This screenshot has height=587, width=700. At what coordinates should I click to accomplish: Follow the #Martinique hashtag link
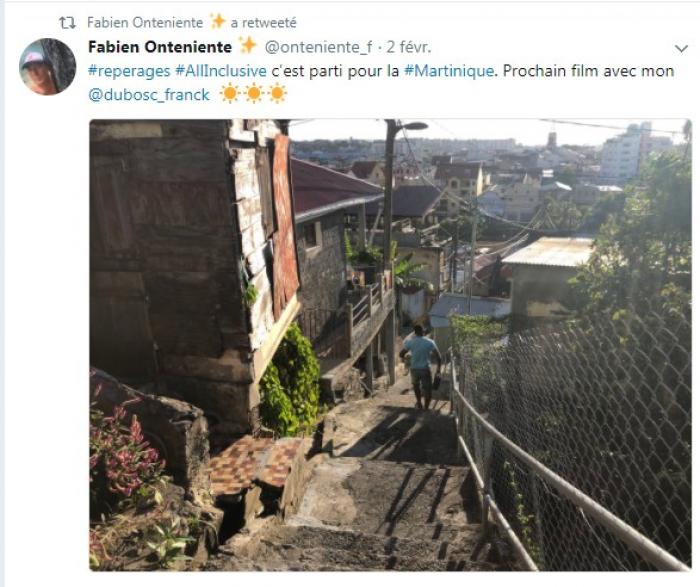pyautogui.click(x=449, y=71)
